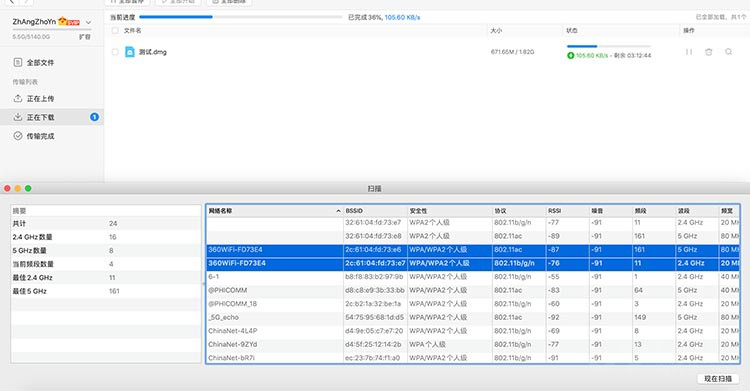Close the 扫描 window
The height and width of the screenshot is (391, 750).
click(7, 189)
